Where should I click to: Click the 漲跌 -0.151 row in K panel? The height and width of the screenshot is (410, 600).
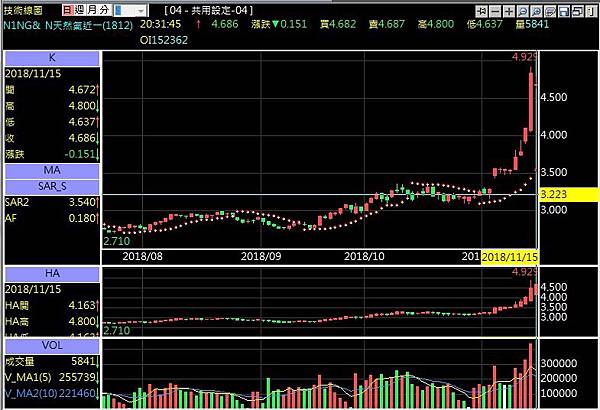tap(52, 154)
